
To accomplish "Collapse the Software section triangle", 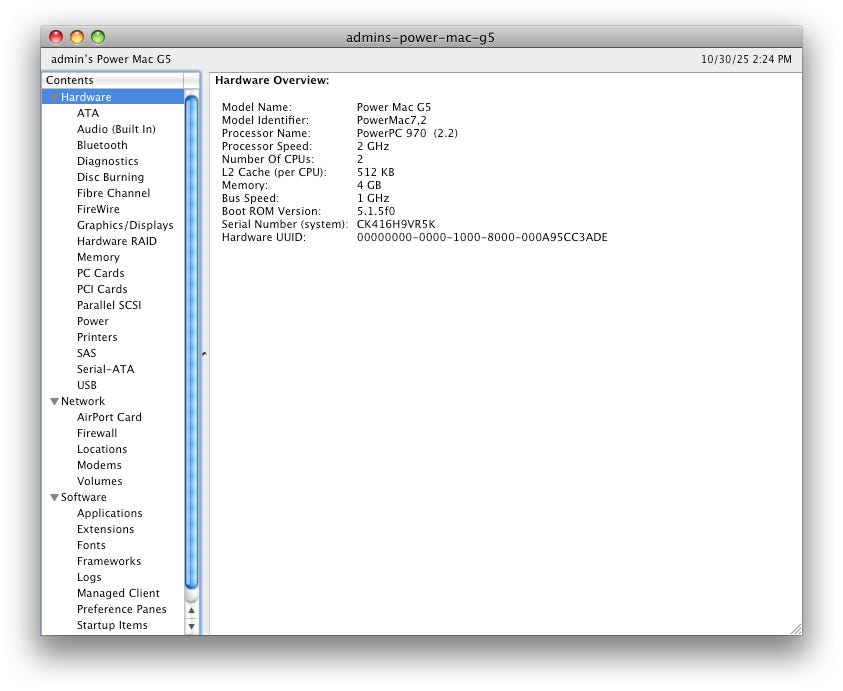I will [x=54, y=498].
